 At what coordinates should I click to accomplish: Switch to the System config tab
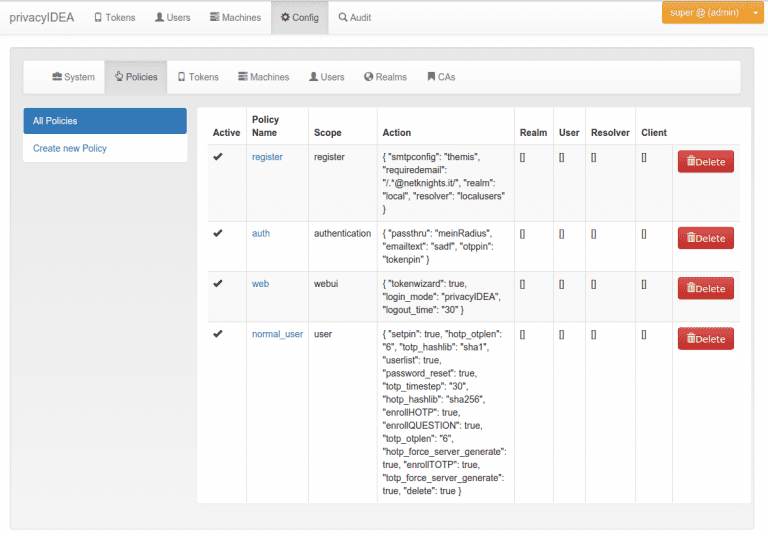[73, 77]
